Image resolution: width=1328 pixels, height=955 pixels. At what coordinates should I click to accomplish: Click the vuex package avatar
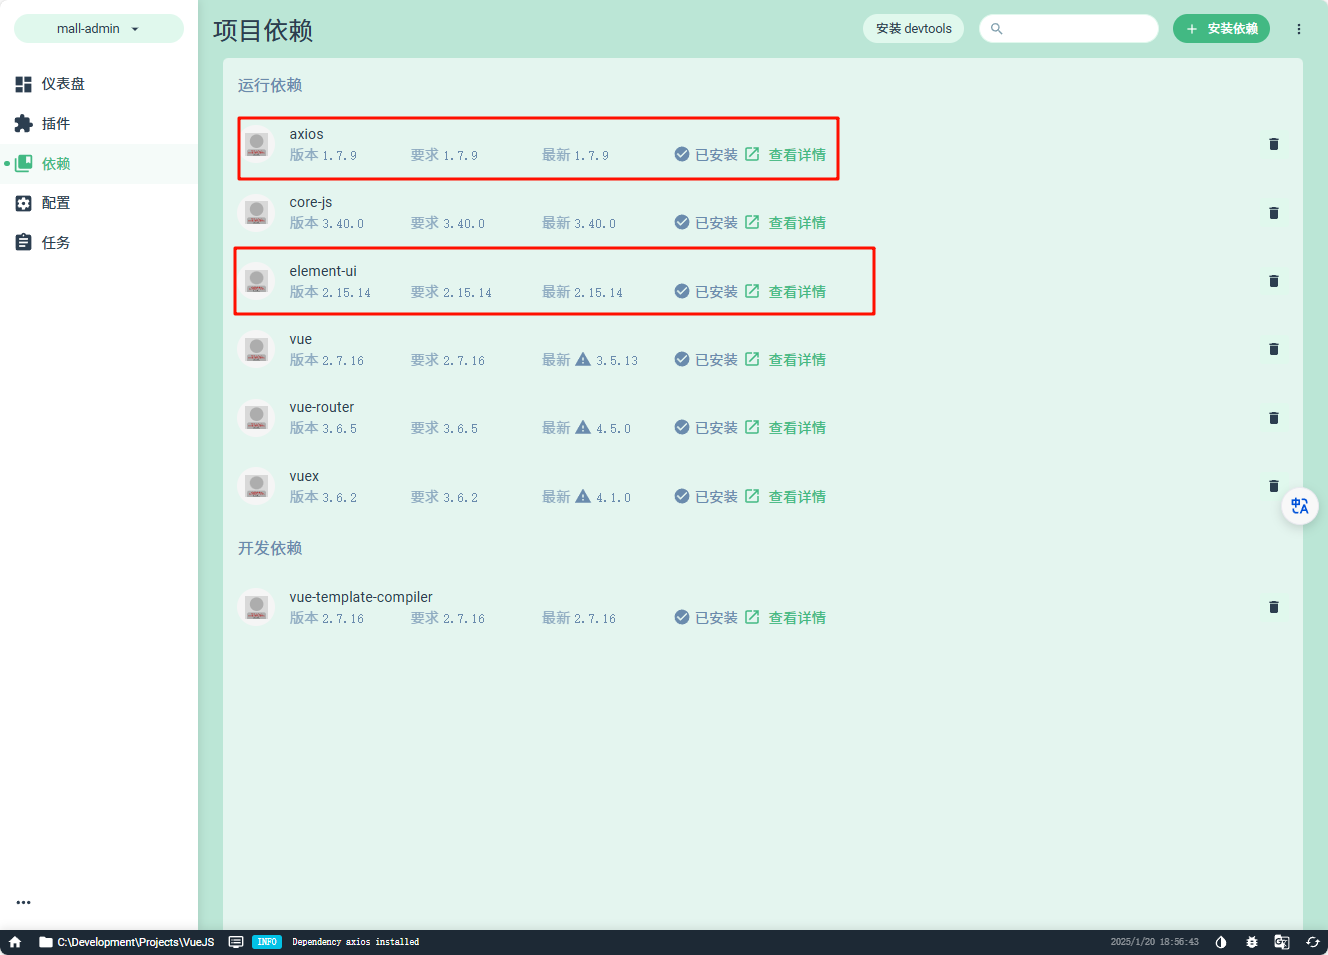click(x=257, y=486)
